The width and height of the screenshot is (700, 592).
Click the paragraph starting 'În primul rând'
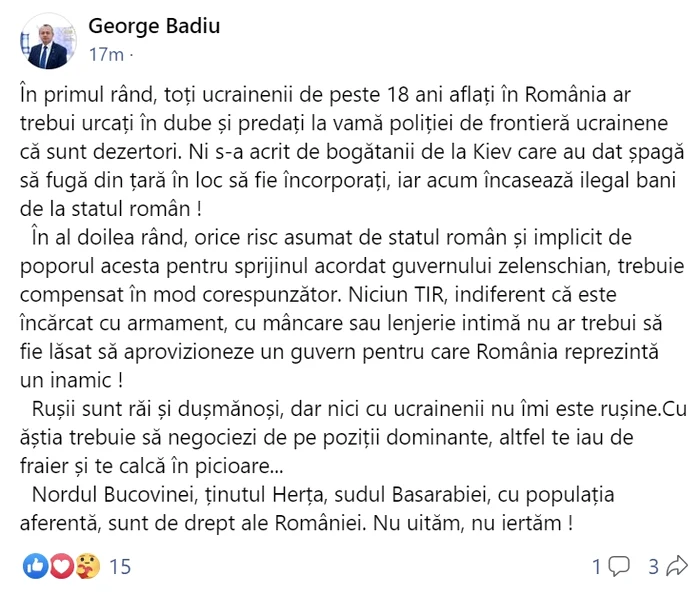click(352, 152)
